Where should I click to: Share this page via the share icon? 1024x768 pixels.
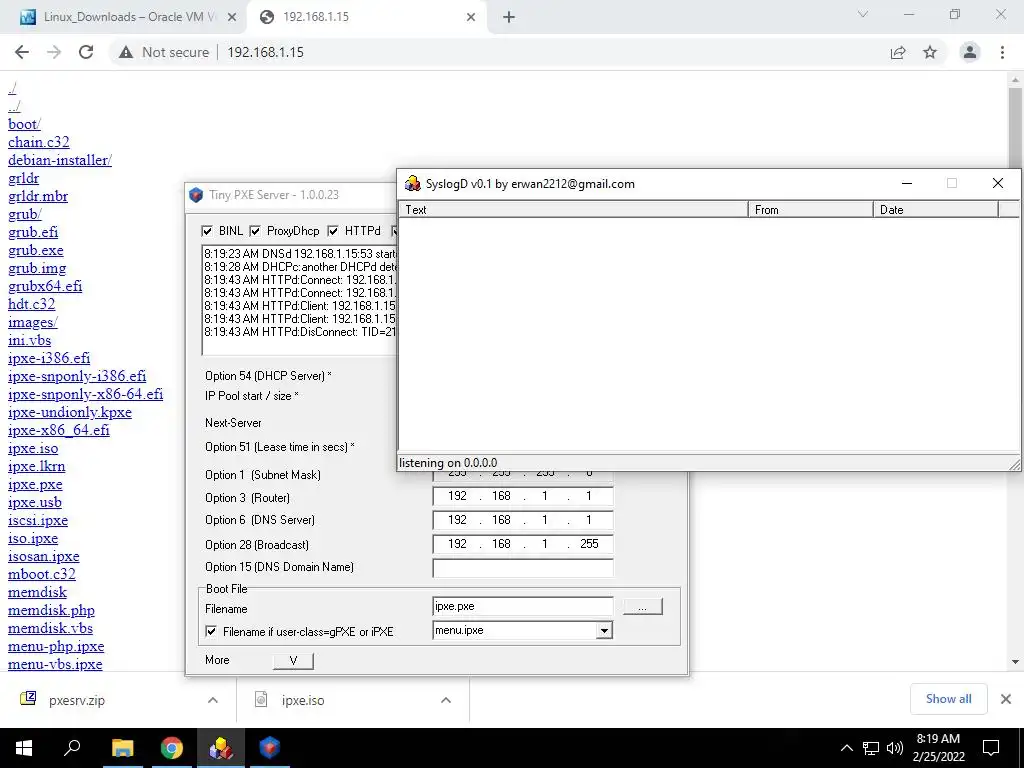pos(898,52)
